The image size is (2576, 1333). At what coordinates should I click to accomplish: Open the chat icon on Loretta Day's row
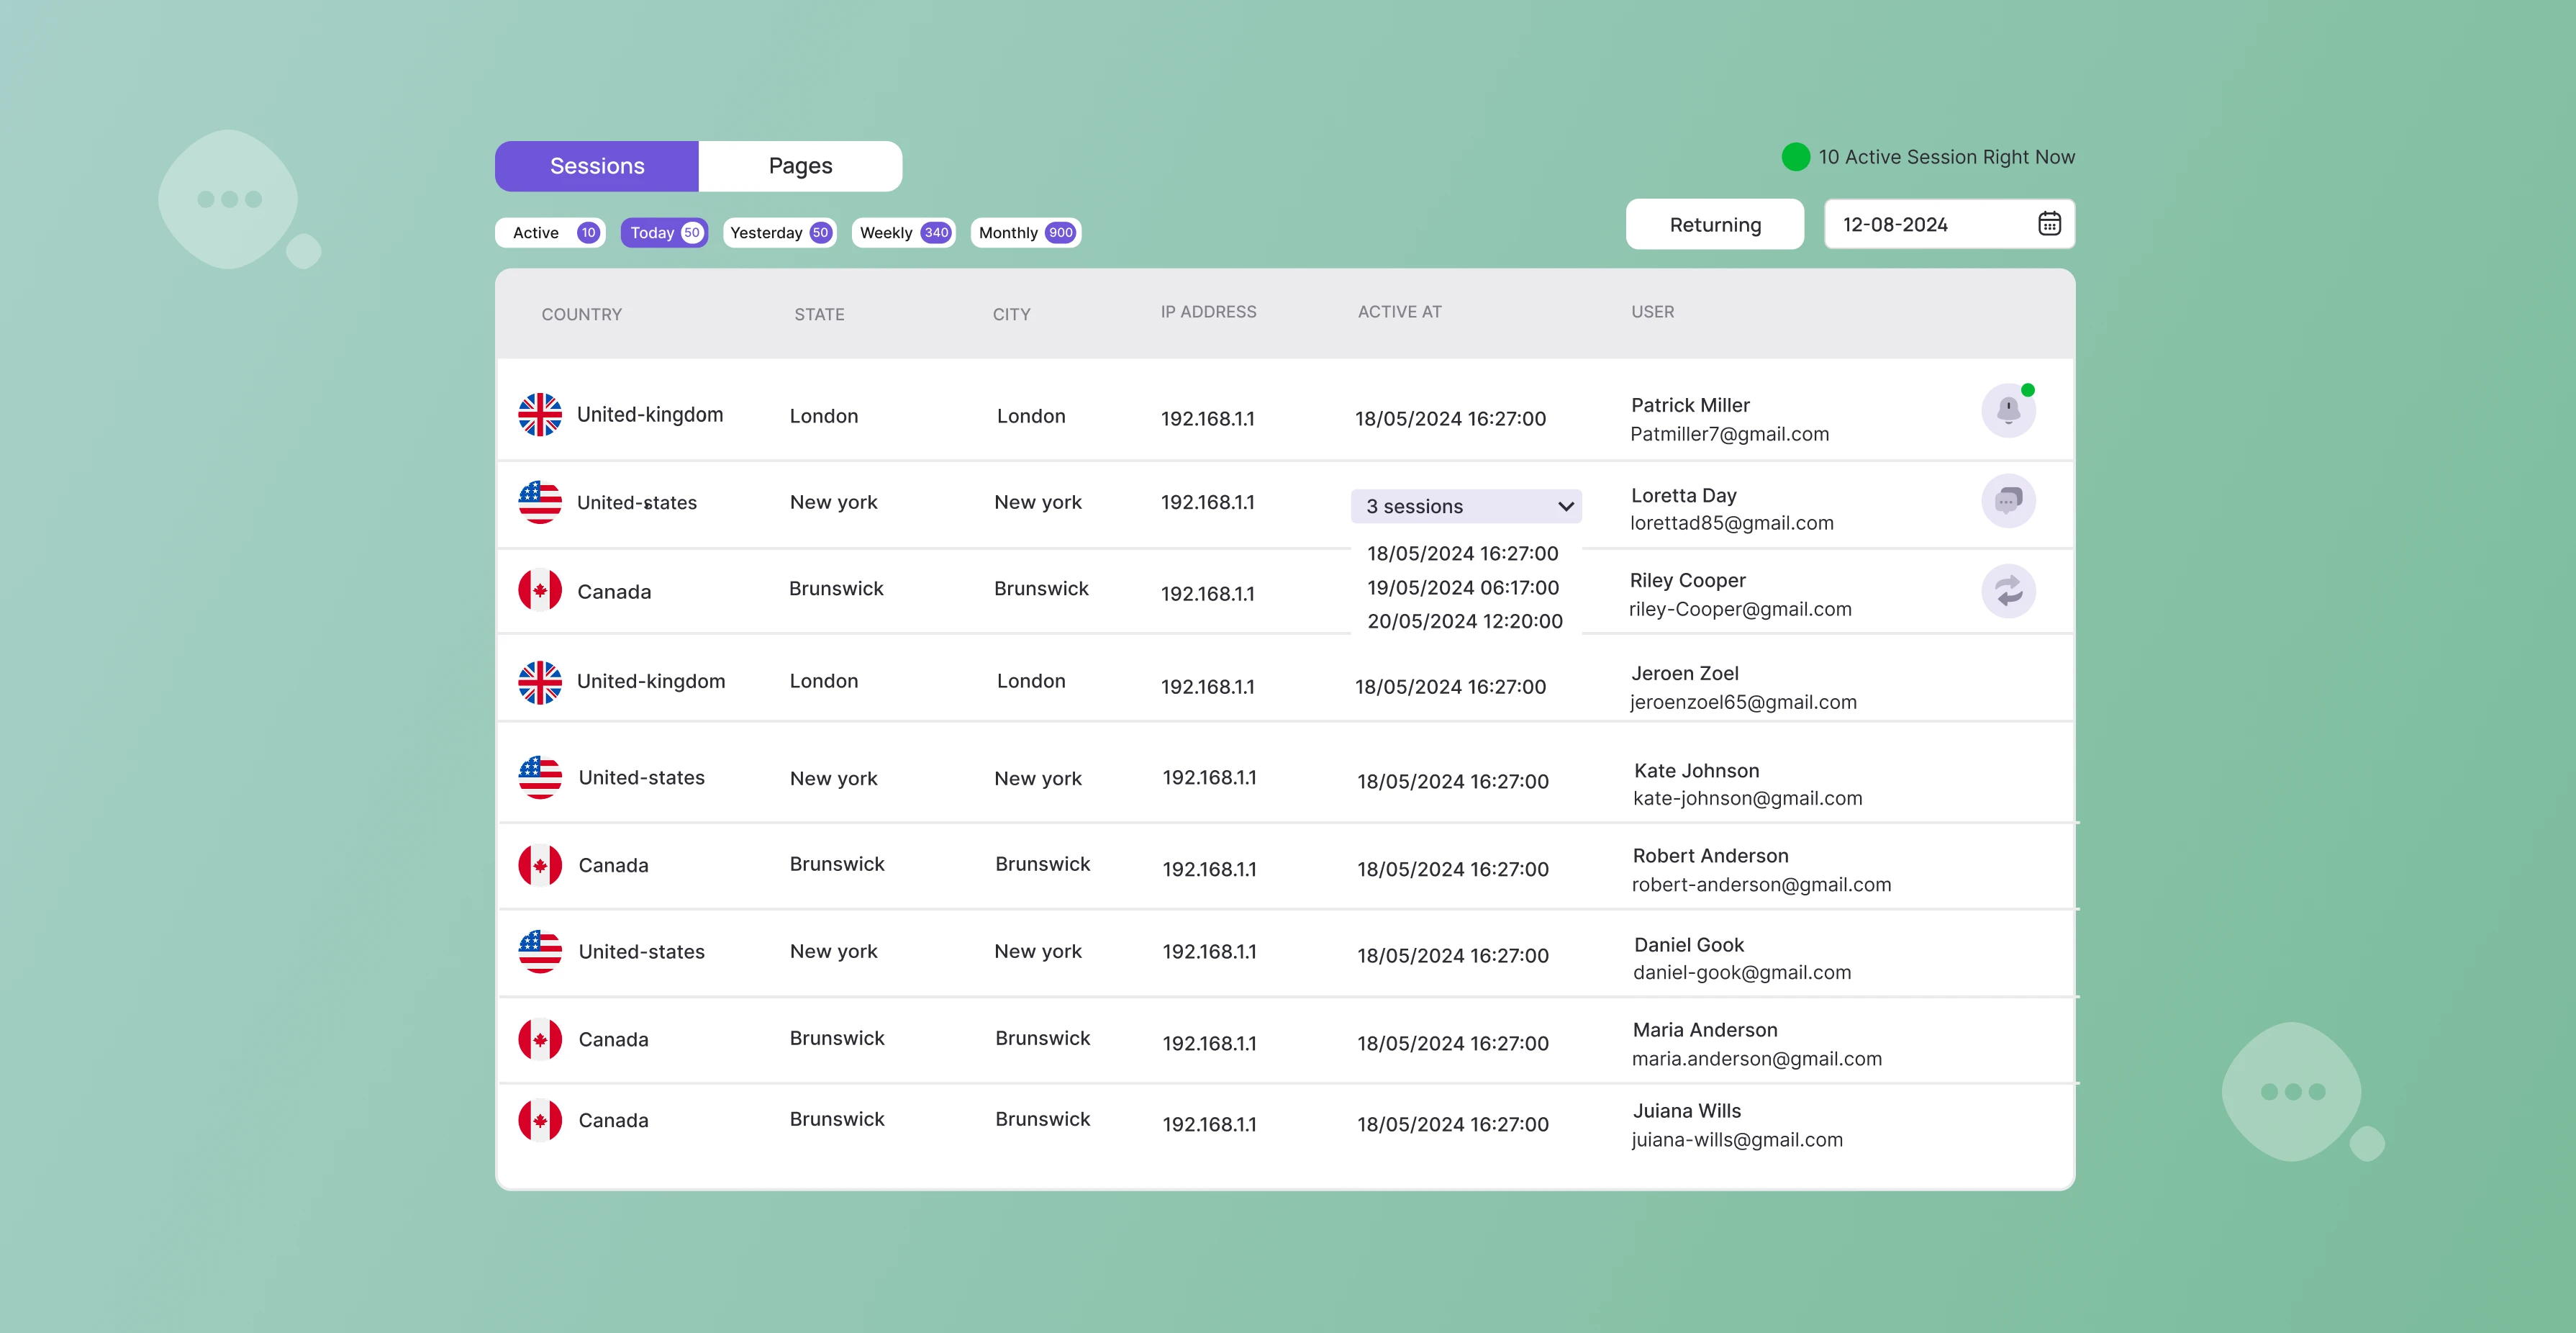coord(2009,501)
